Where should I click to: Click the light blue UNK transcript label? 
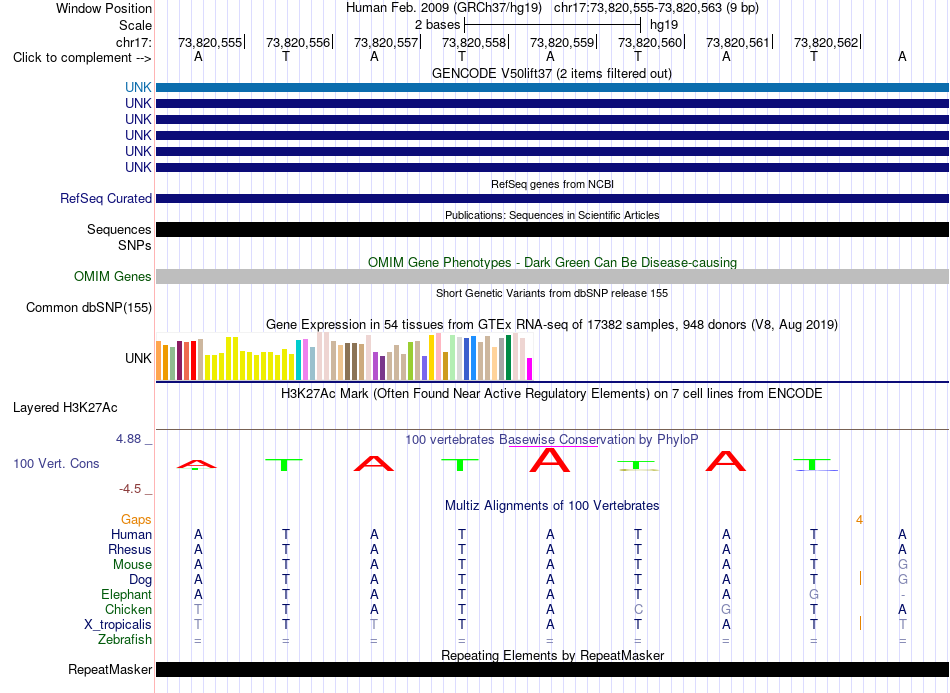coord(138,87)
